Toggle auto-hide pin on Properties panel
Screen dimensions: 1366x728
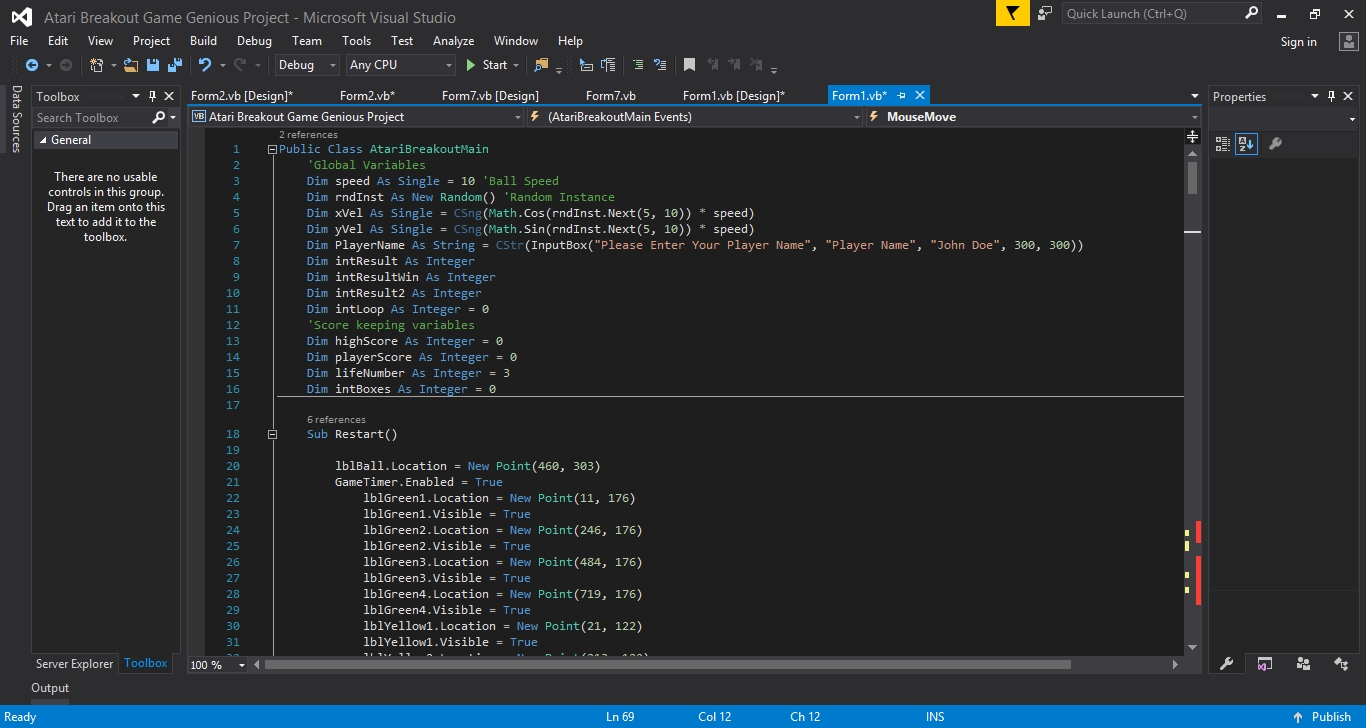click(1331, 97)
